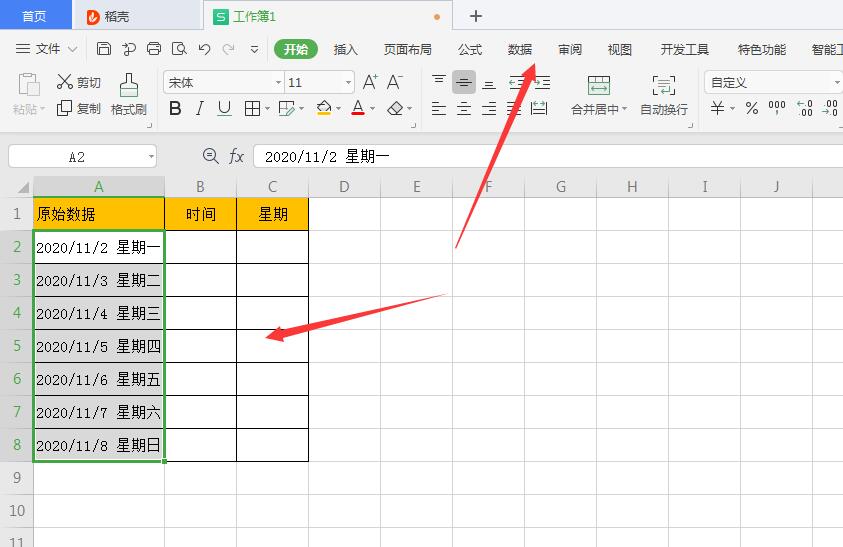Viewport: 843px width, 547px height.
Task: Click the formula bar input
Action: pyautogui.click(x=548, y=157)
